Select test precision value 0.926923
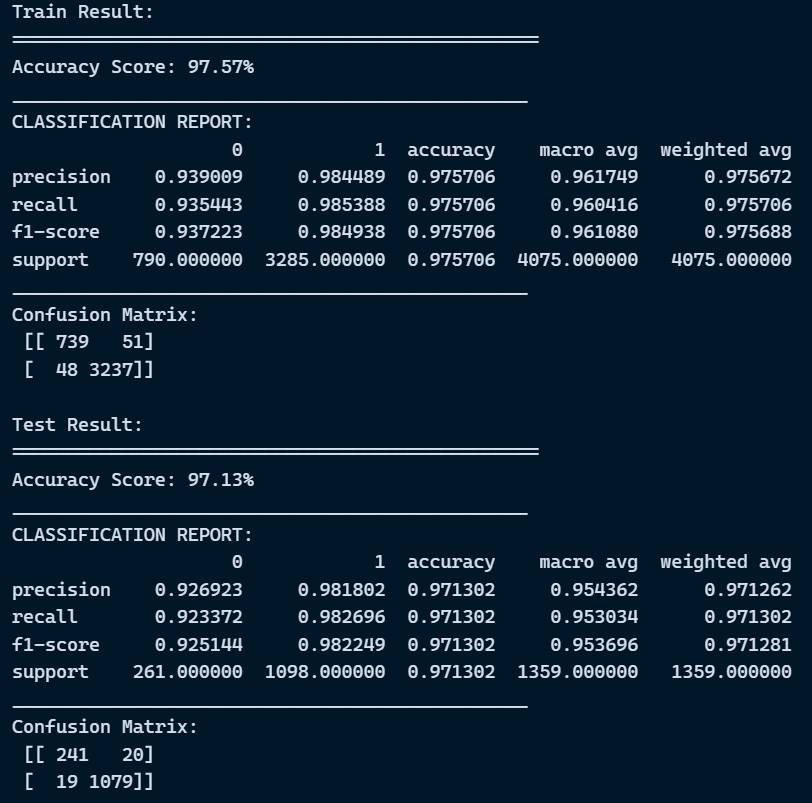Viewport: 812px width, 803px height. 199,590
